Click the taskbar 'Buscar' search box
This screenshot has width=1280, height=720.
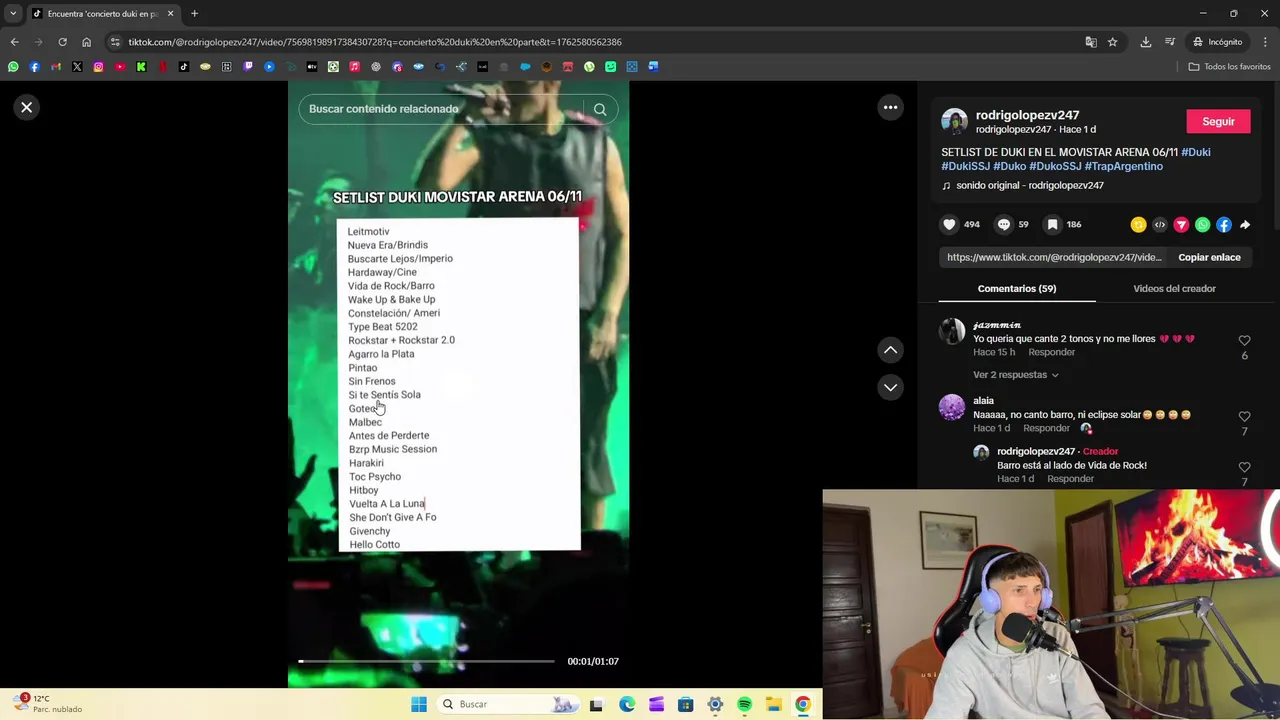[x=508, y=704]
